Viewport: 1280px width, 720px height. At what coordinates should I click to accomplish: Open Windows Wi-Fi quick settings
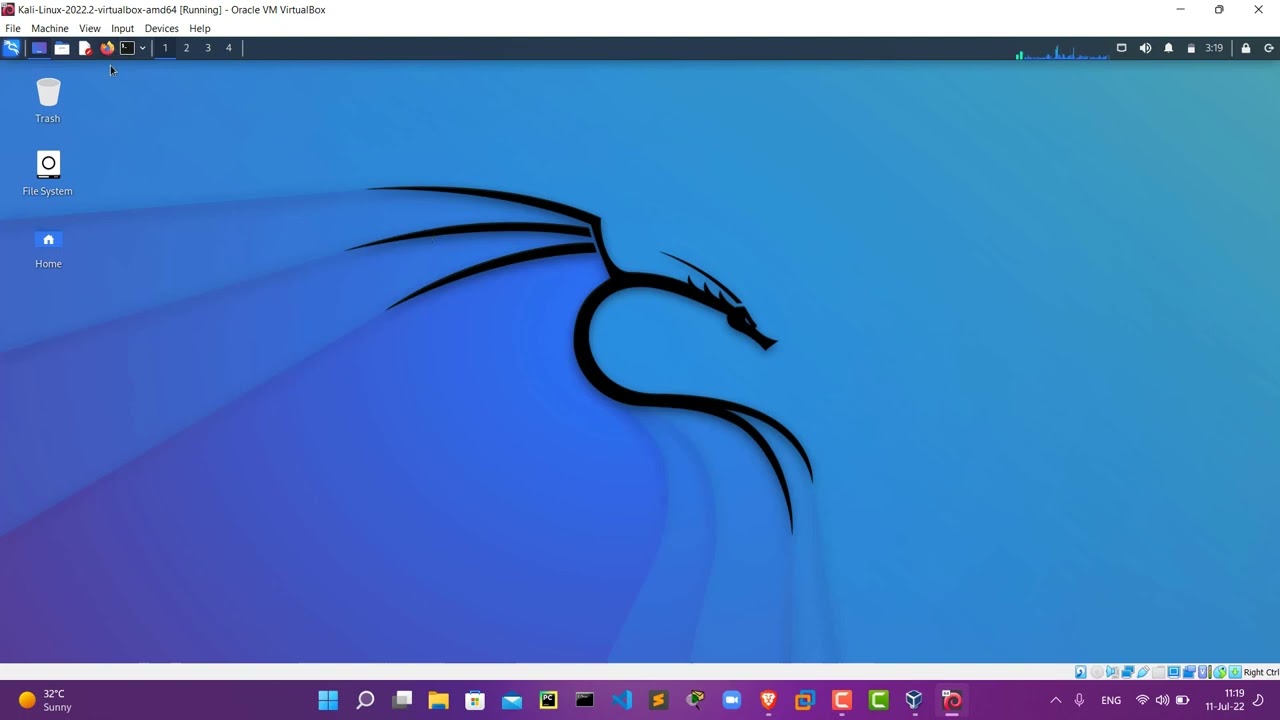[1142, 700]
